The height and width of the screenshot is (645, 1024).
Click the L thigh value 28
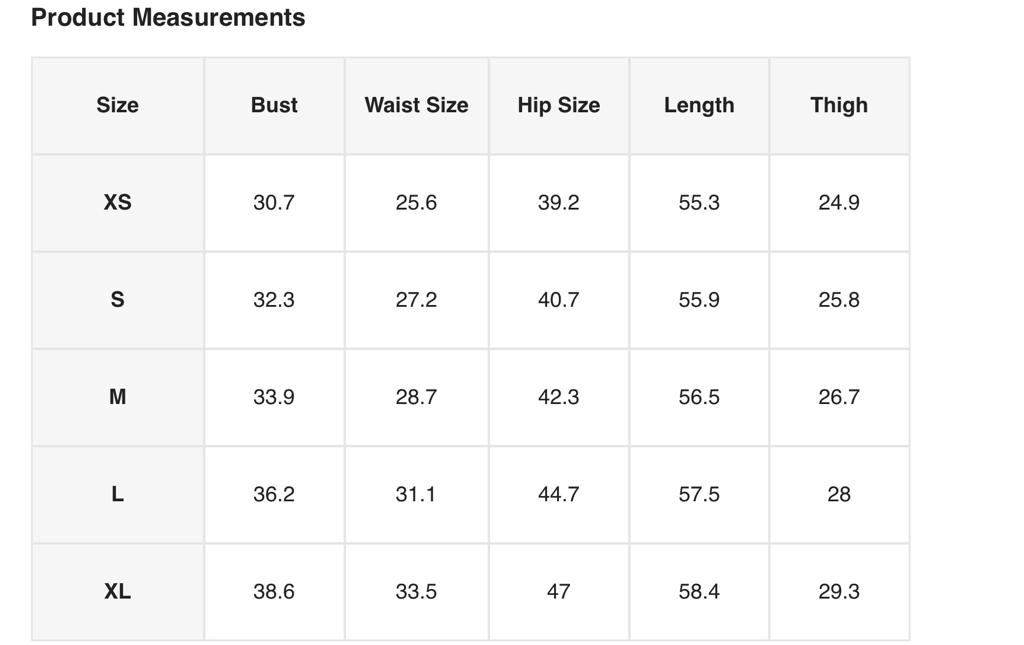point(839,494)
